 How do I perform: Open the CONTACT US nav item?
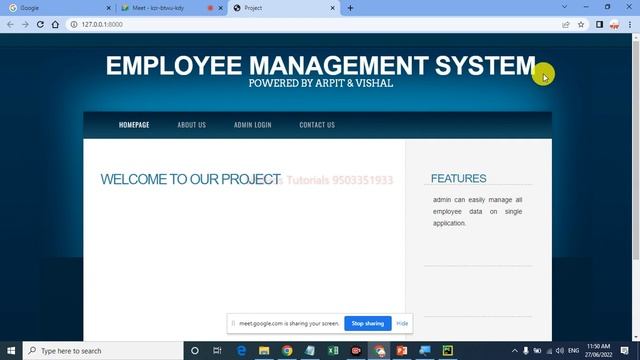click(317, 125)
